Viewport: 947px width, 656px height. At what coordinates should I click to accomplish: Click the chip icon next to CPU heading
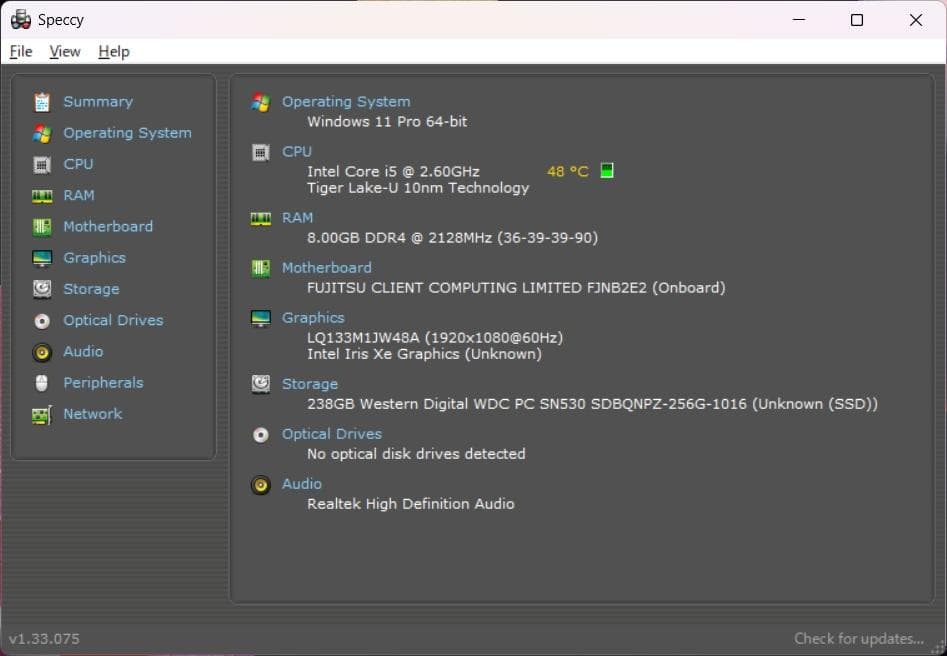[x=259, y=151]
